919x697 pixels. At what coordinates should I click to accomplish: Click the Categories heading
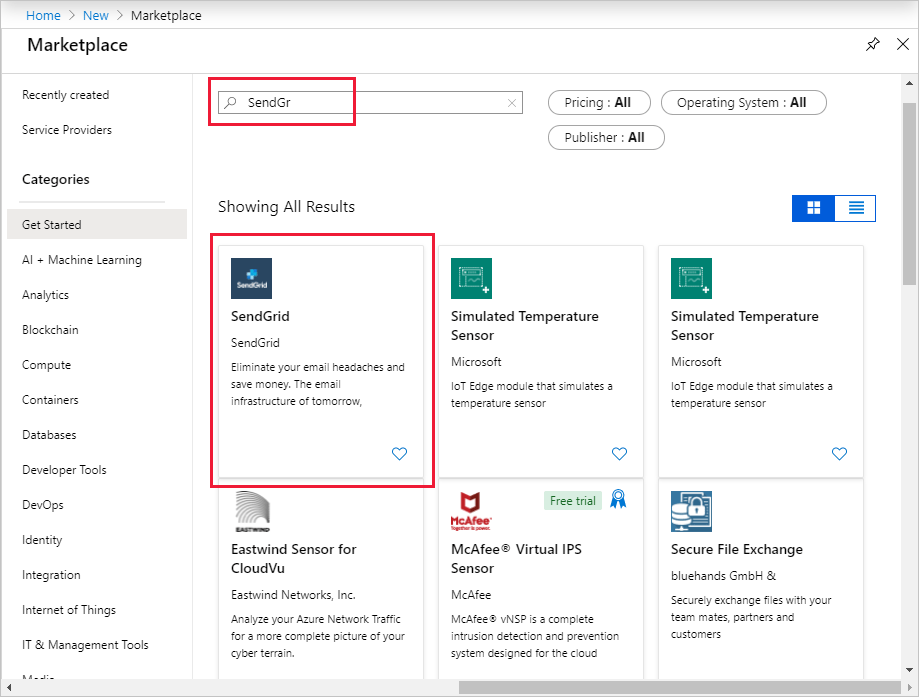click(x=56, y=179)
